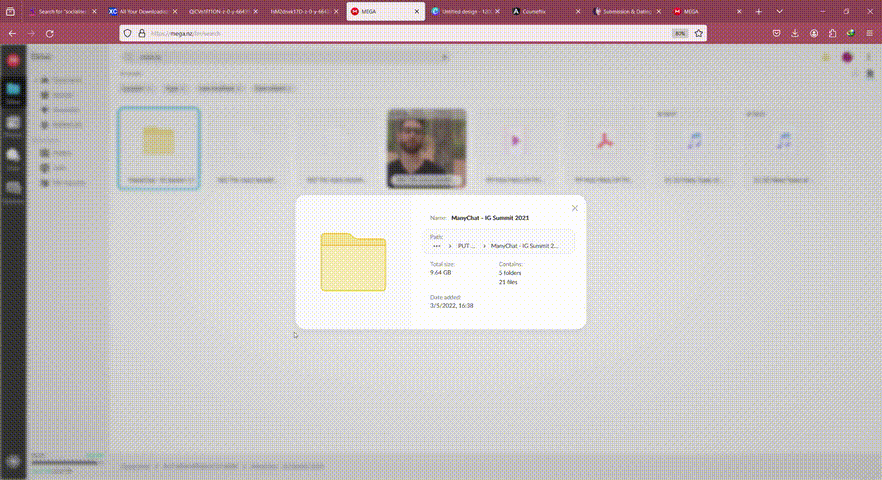882x480 pixels.
Task: Open the PUT... folder in the path
Action: (466, 246)
